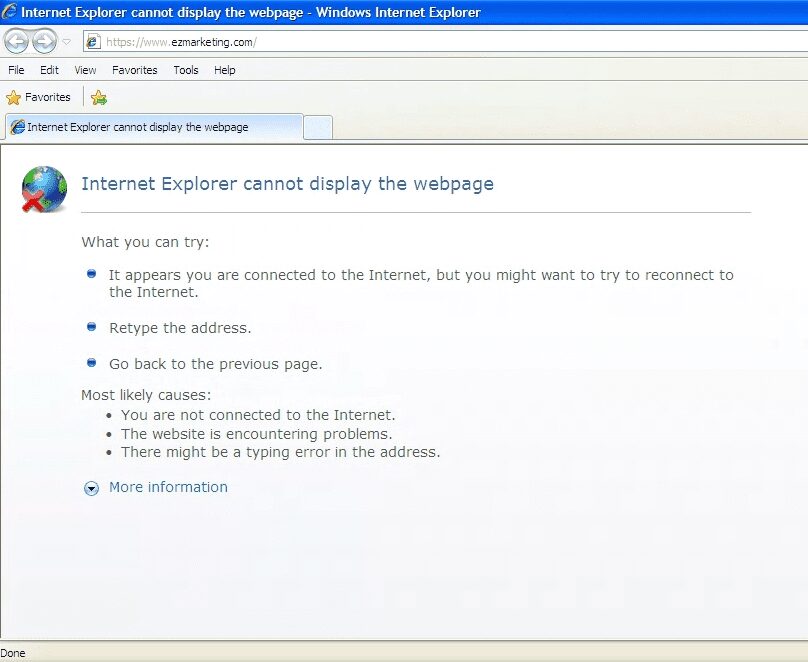Click inside the address bar field

250,42
